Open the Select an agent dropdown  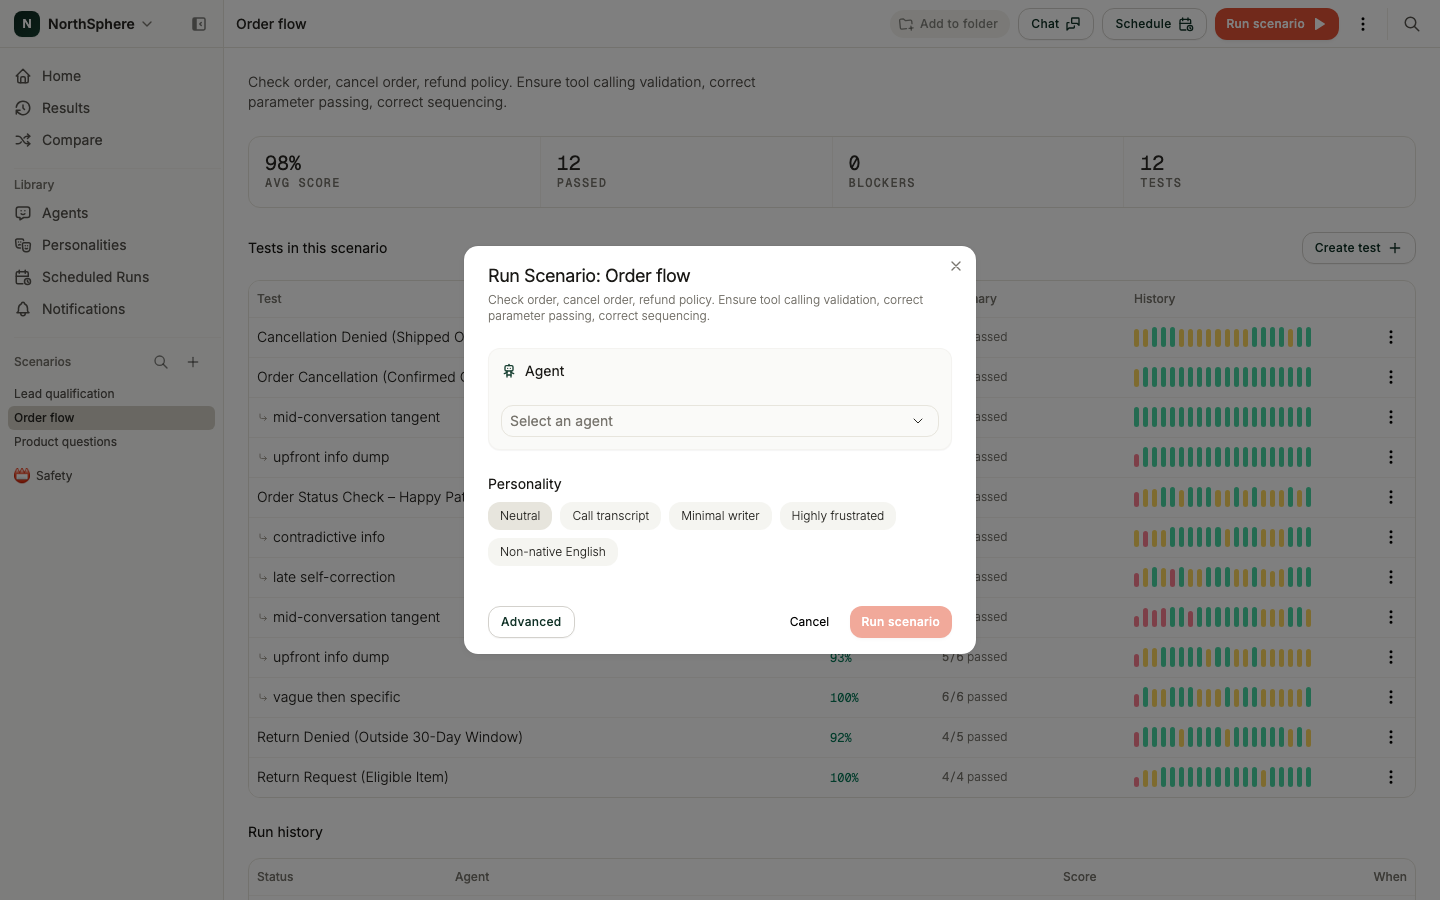(x=720, y=421)
